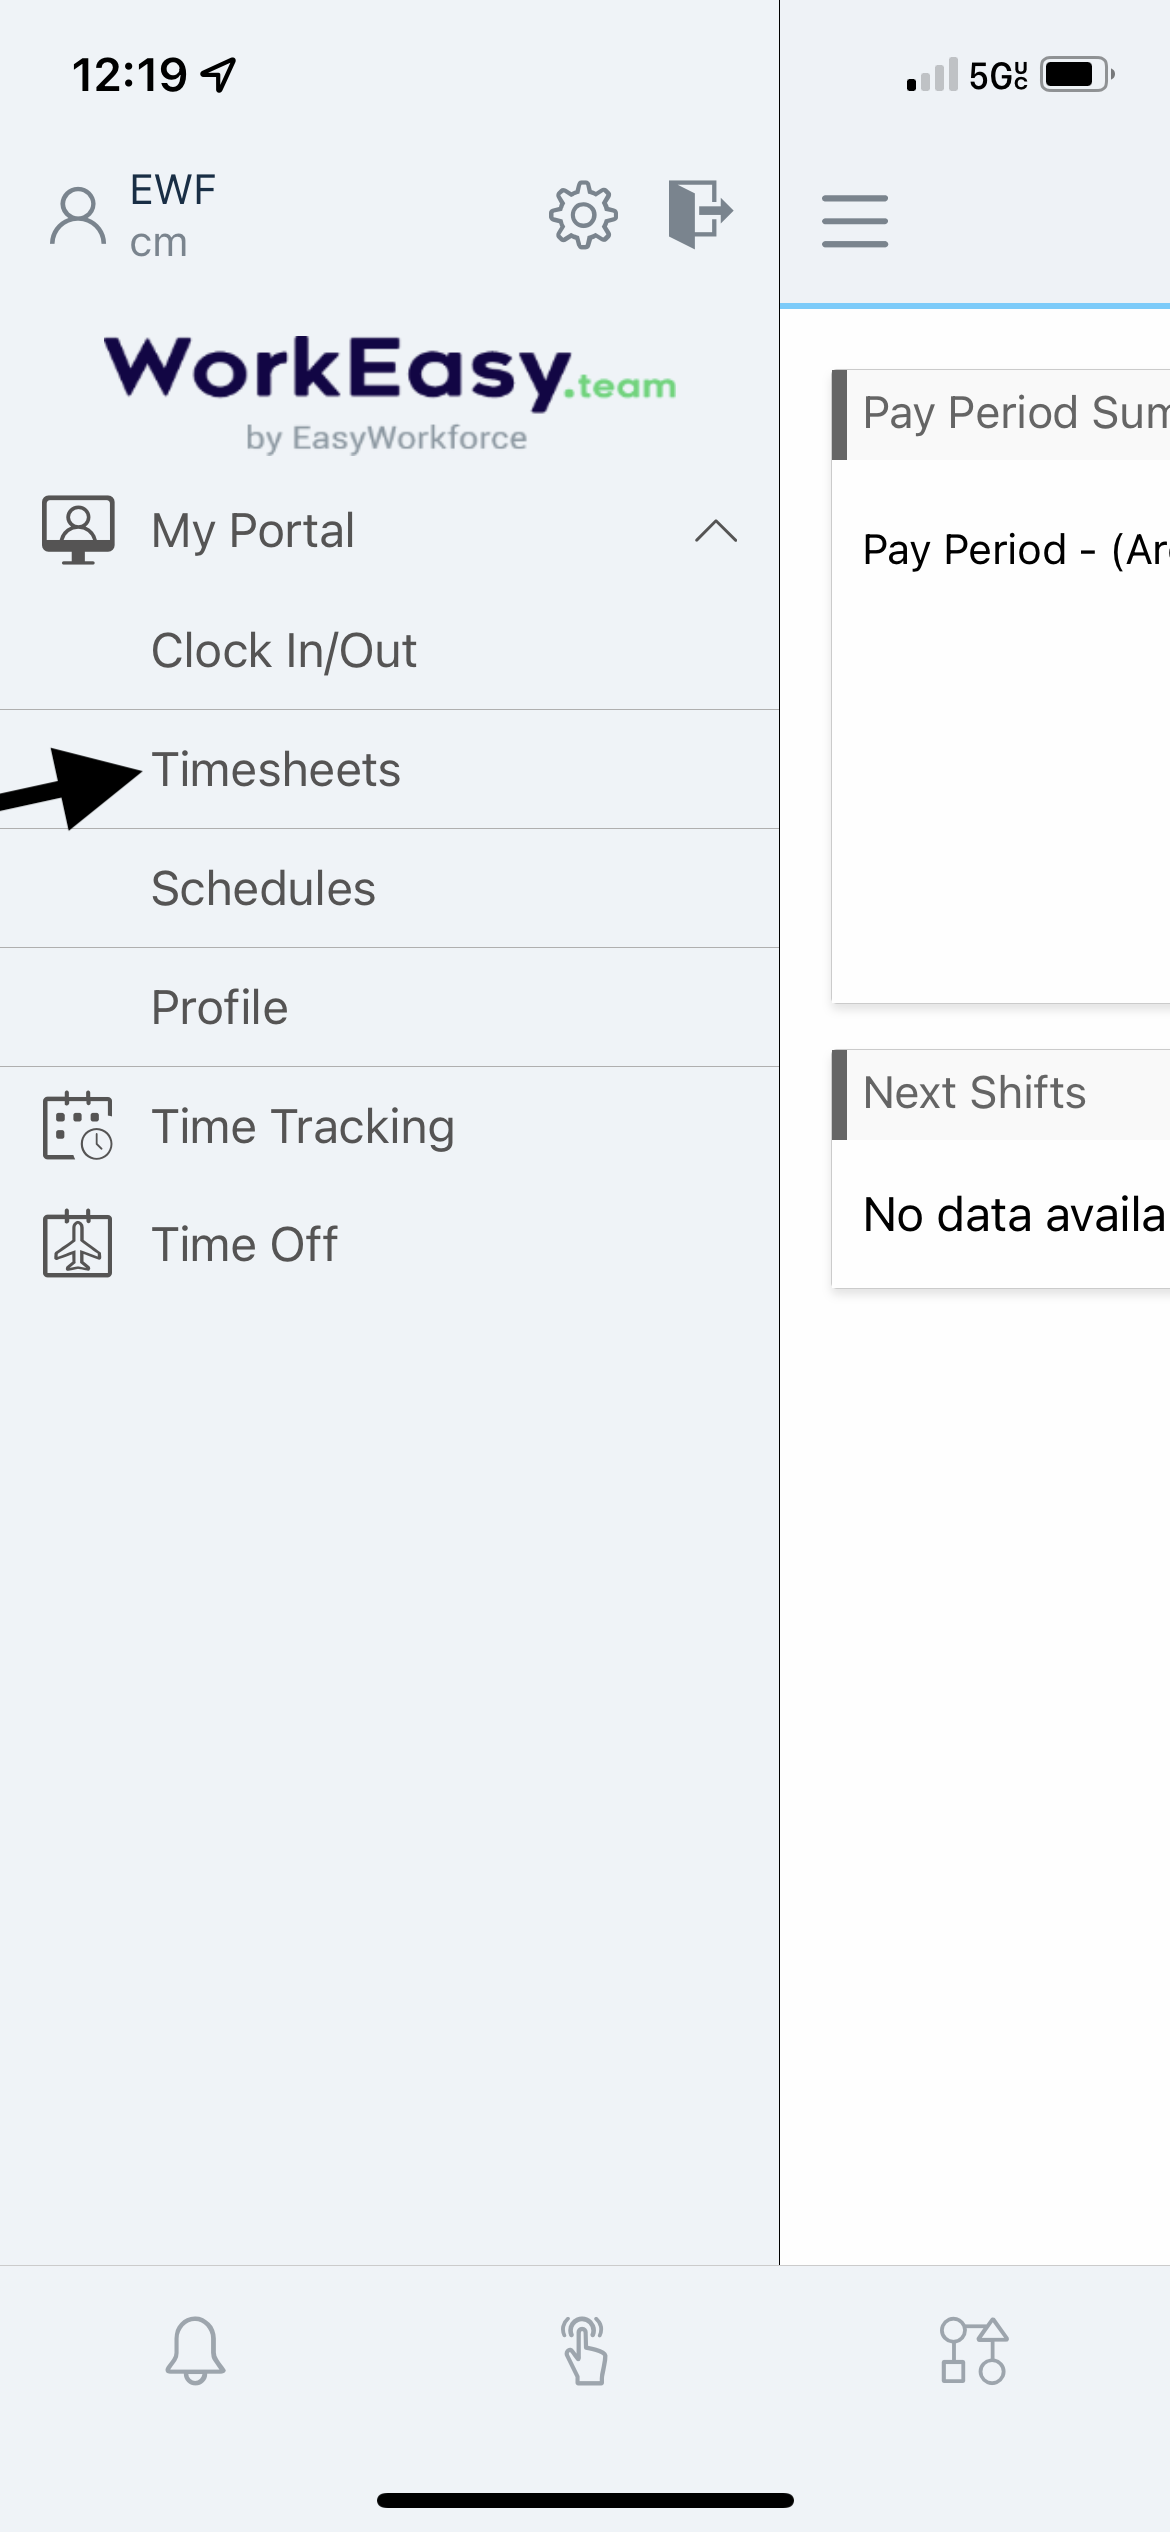Expand the Time Tracking section
Image resolution: width=1170 pixels, height=2532 pixels.
(x=303, y=1125)
